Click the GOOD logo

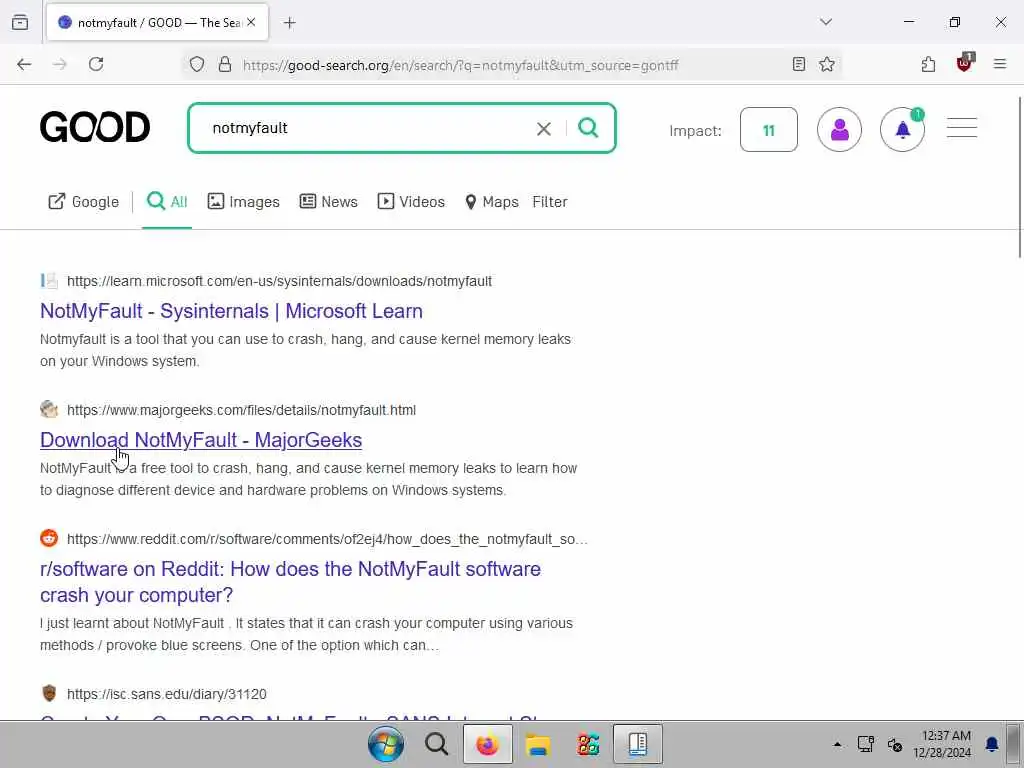click(x=95, y=127)
